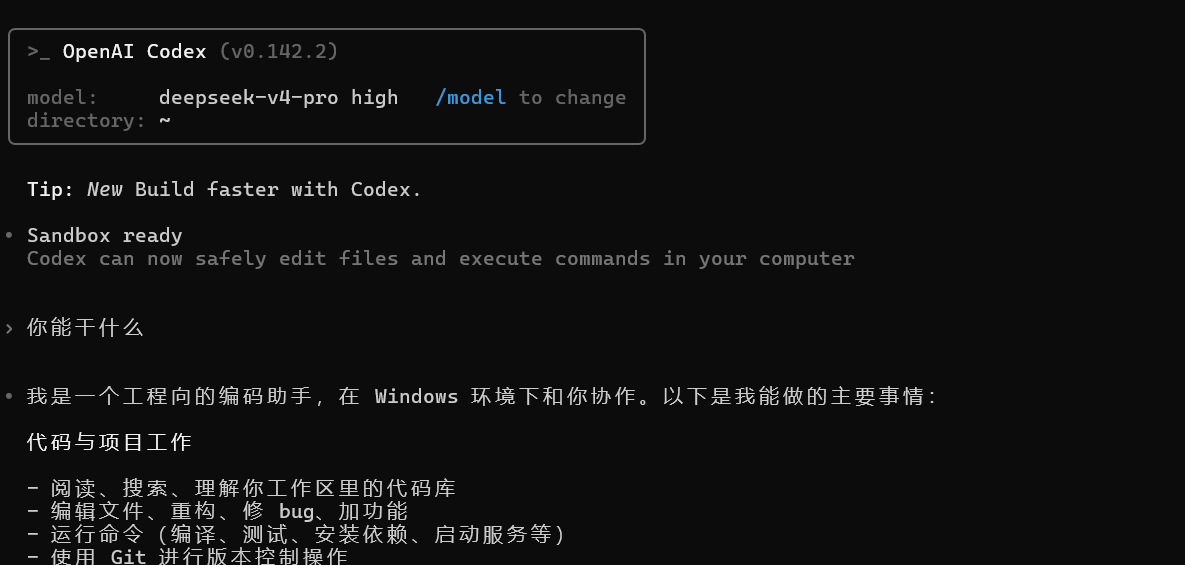This screenshot has height=565, width=1185.
Task: Select the deepseek-v4-pro high model name
Action: point(278,97)
